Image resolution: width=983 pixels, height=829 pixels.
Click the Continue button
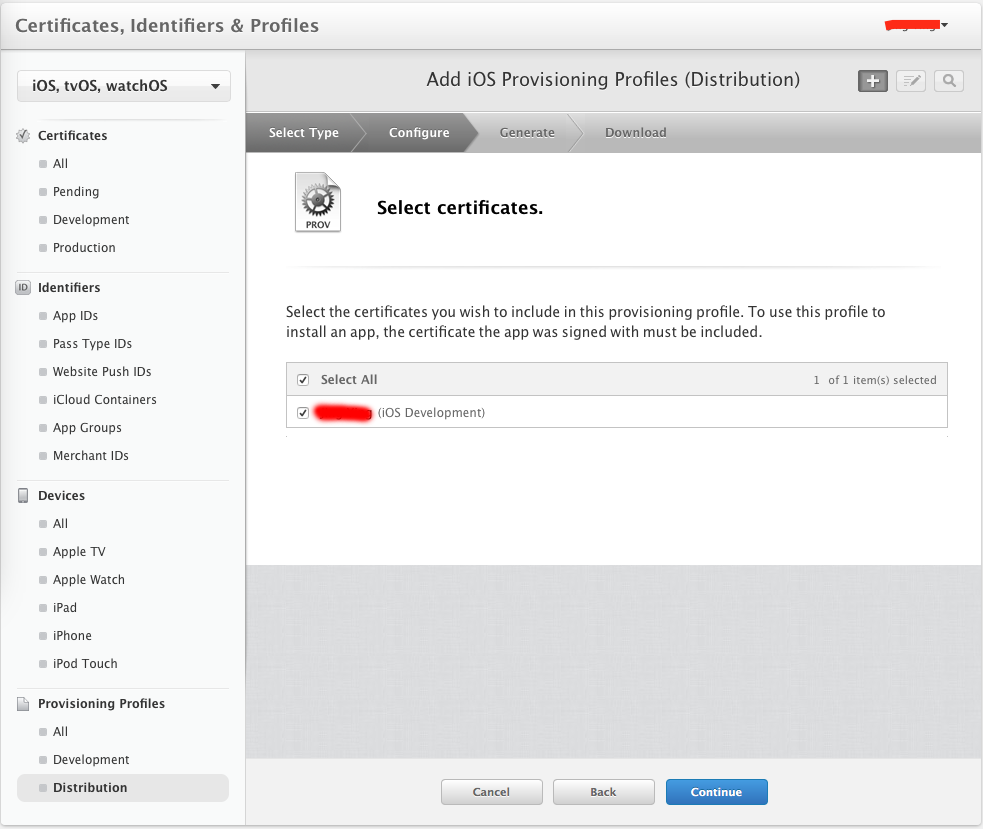716,791
